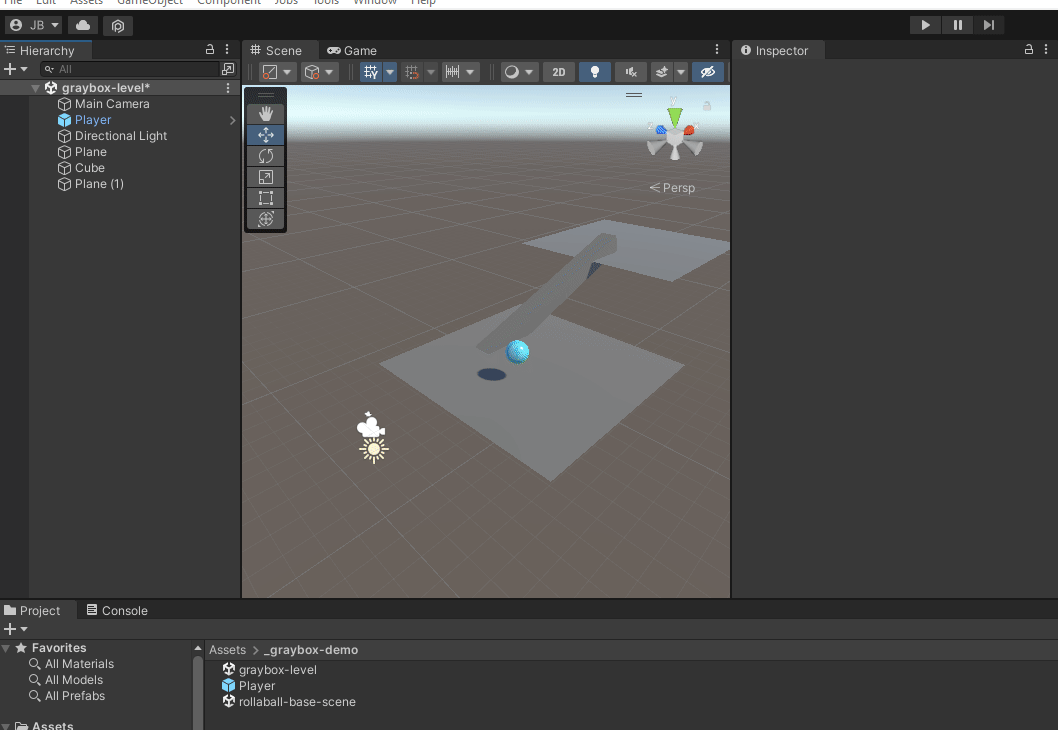Toggle hidden objects scene visibility eye
The height and width of the screenshot is (730, 1058).
click(x=708, y=72)
